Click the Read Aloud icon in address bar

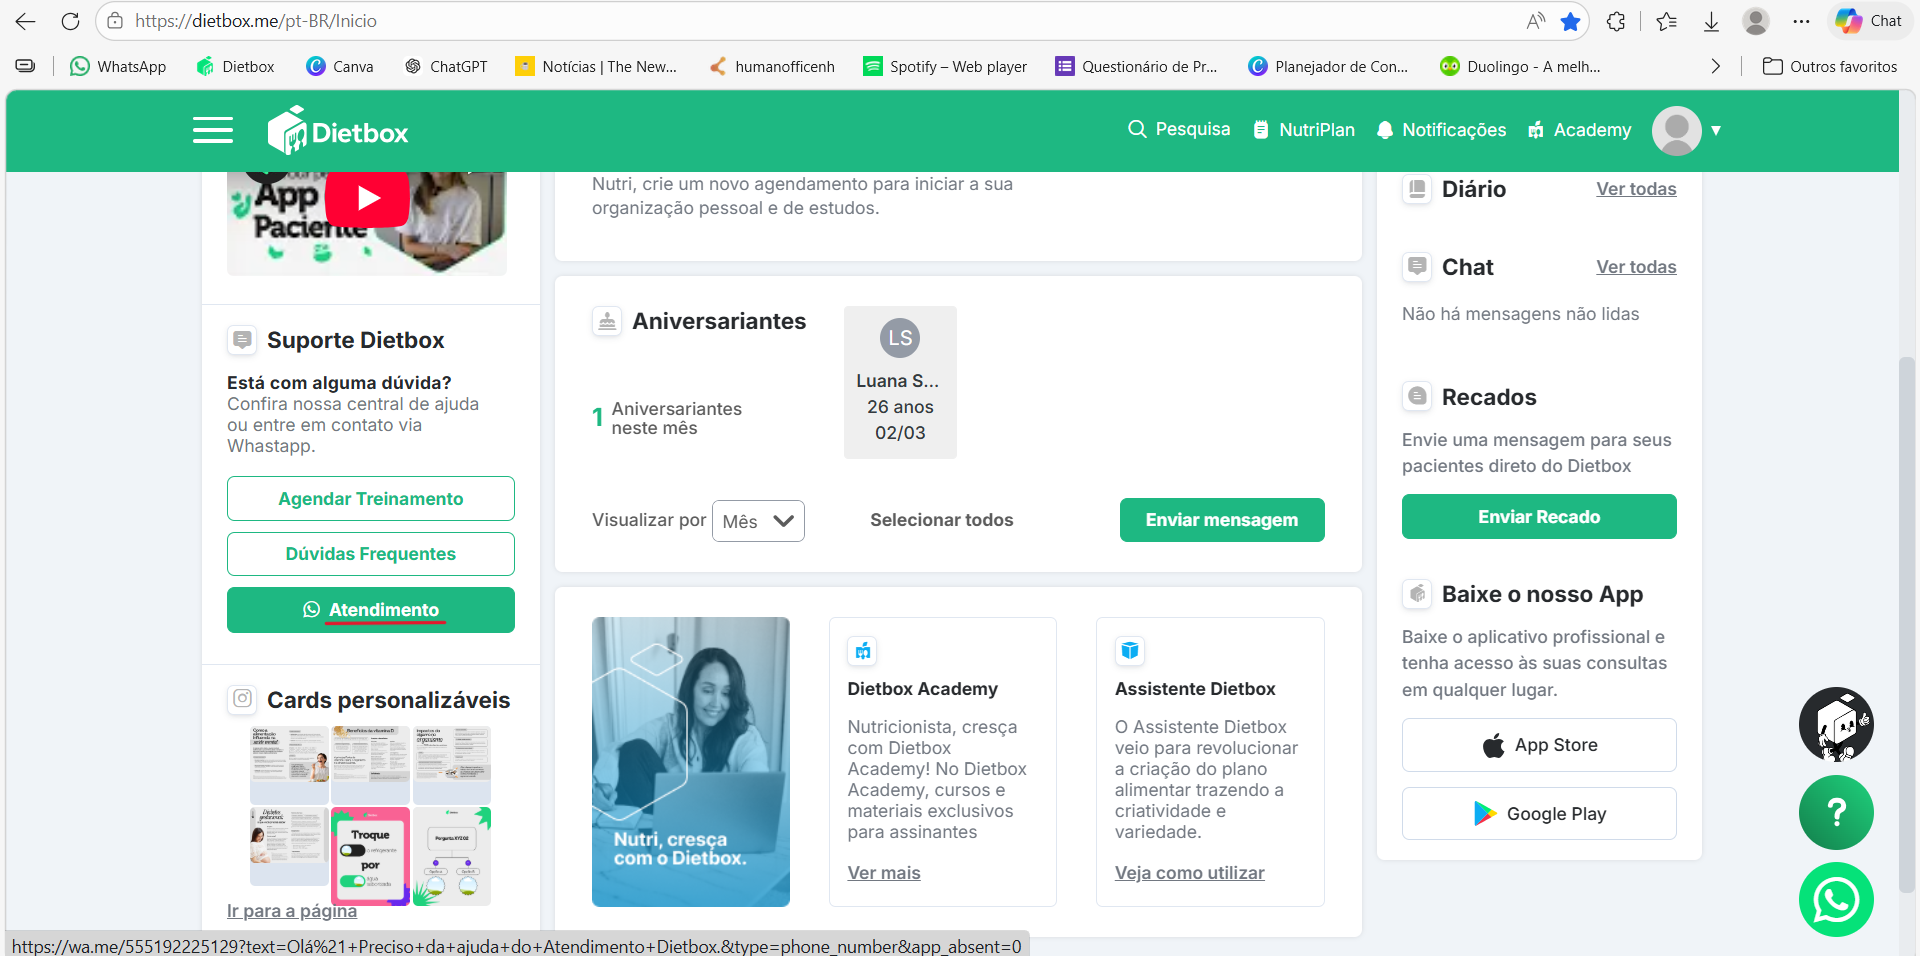click(1535, 21)
